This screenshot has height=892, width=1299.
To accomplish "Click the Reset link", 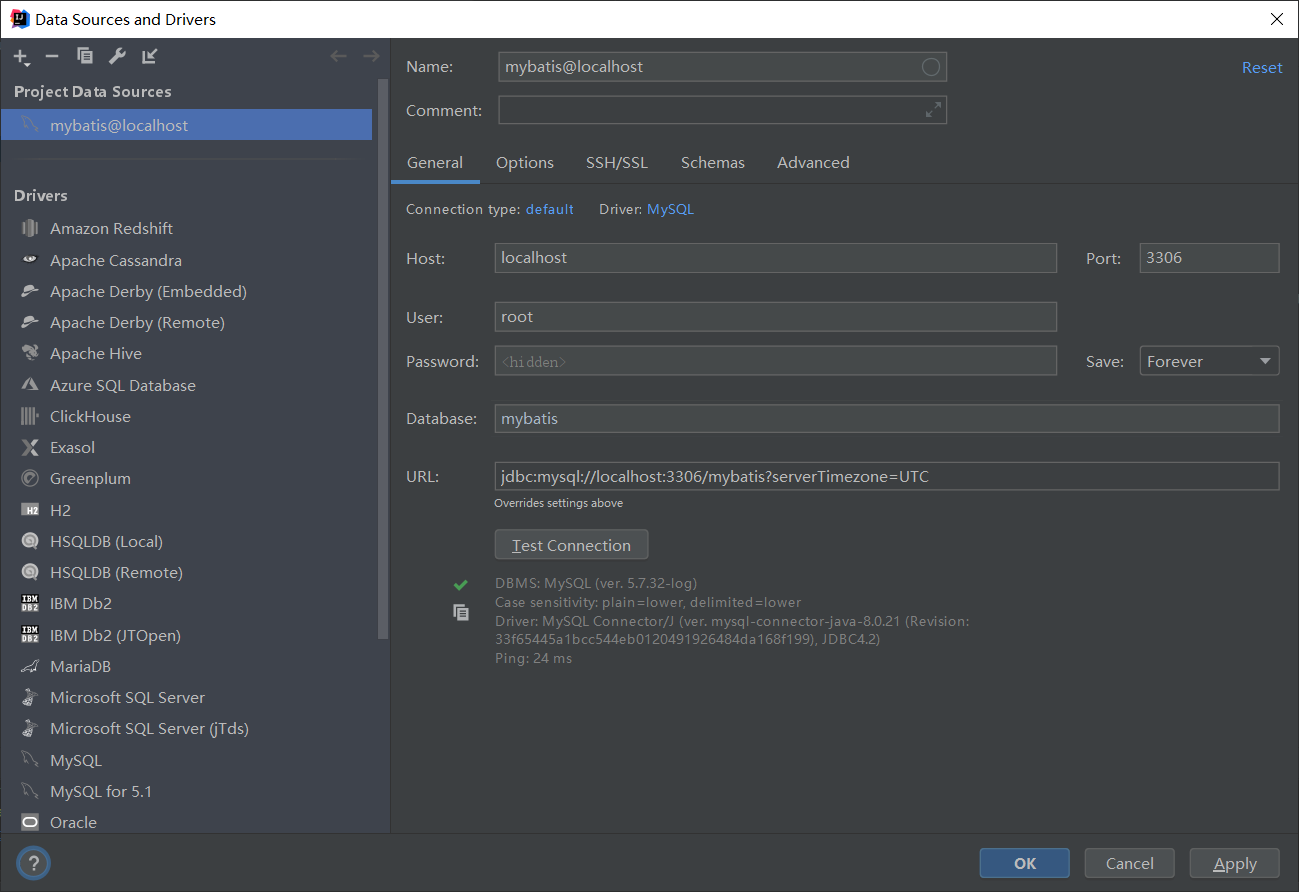I will tap(1261, 67).
